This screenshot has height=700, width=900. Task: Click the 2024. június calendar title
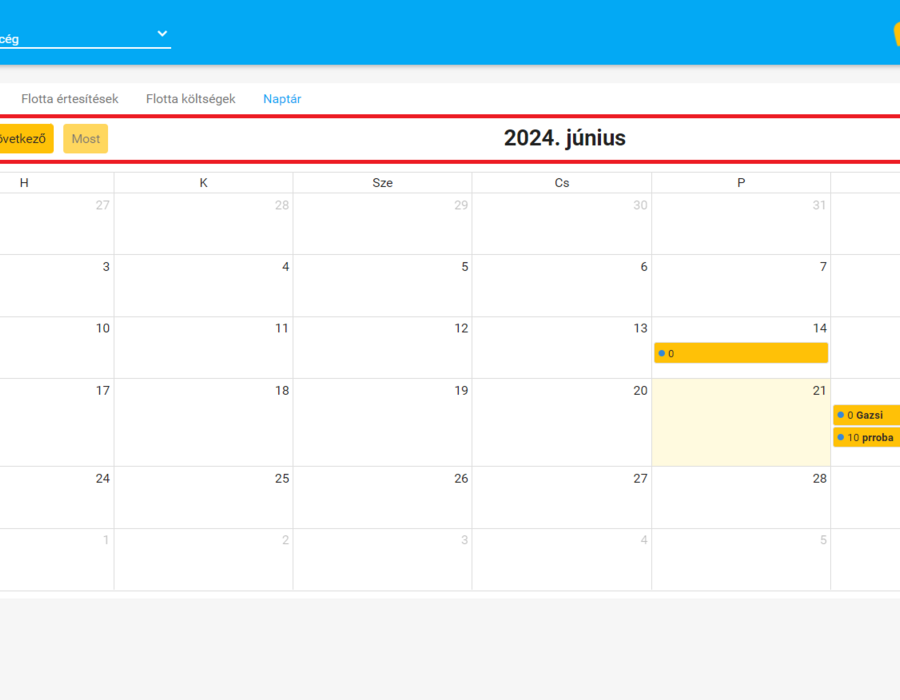pyautogui.click(x=565, y=138)
